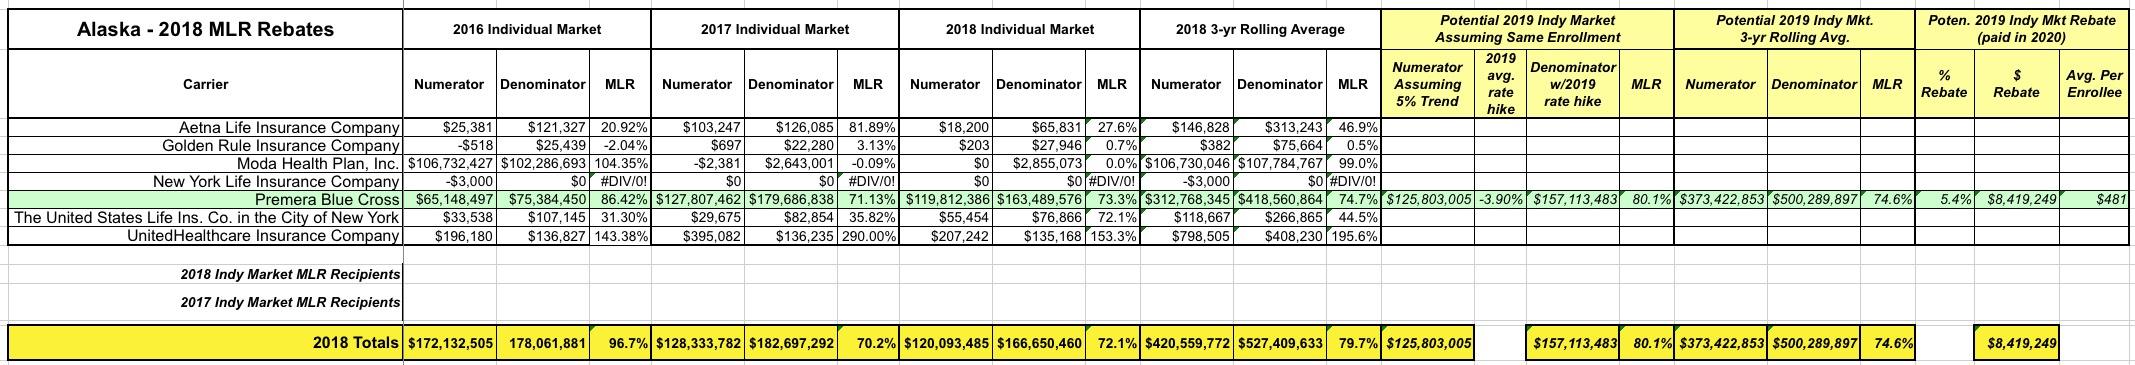Click the Premera Blue Cross carrier cell
The width and height of the screenshot is (2135, 365).
pos(205,199)
